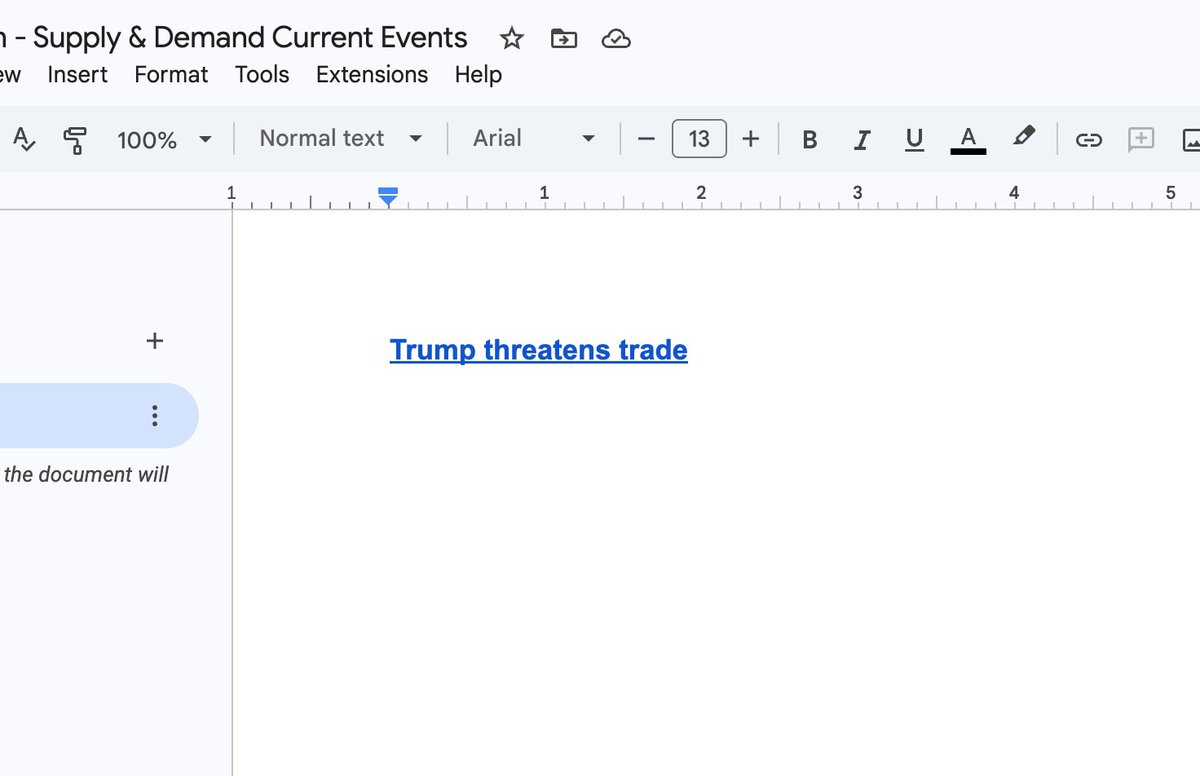Click the font size 13 field
1200x776 pixels.
pos(699,139)
